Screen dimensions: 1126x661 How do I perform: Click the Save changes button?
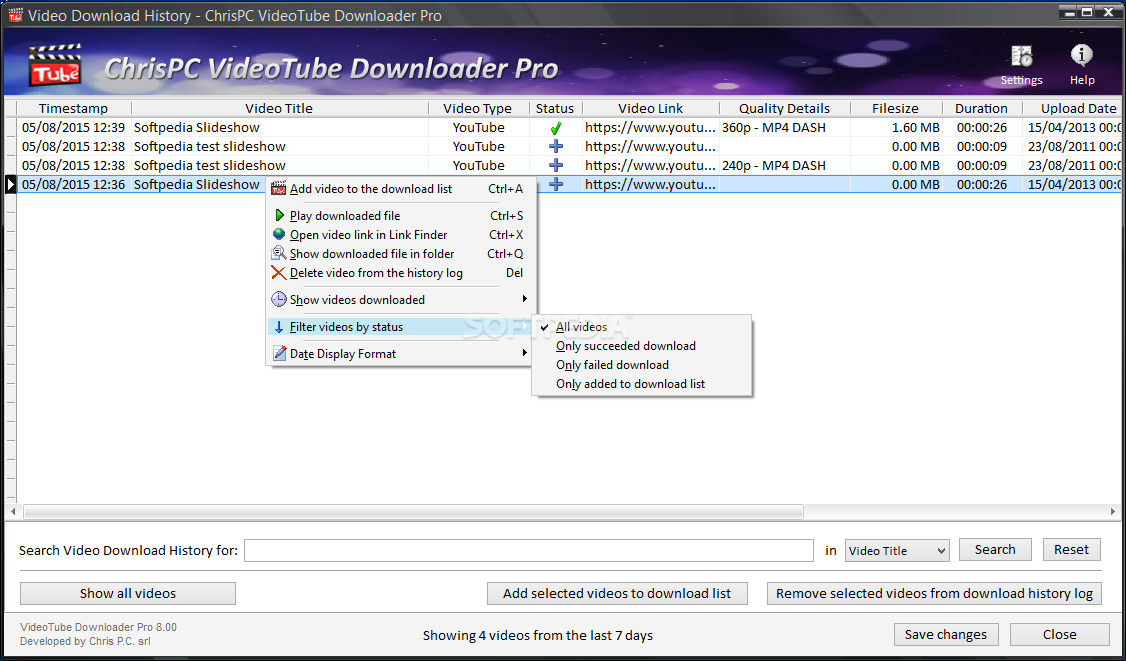[x=946, y=634]
